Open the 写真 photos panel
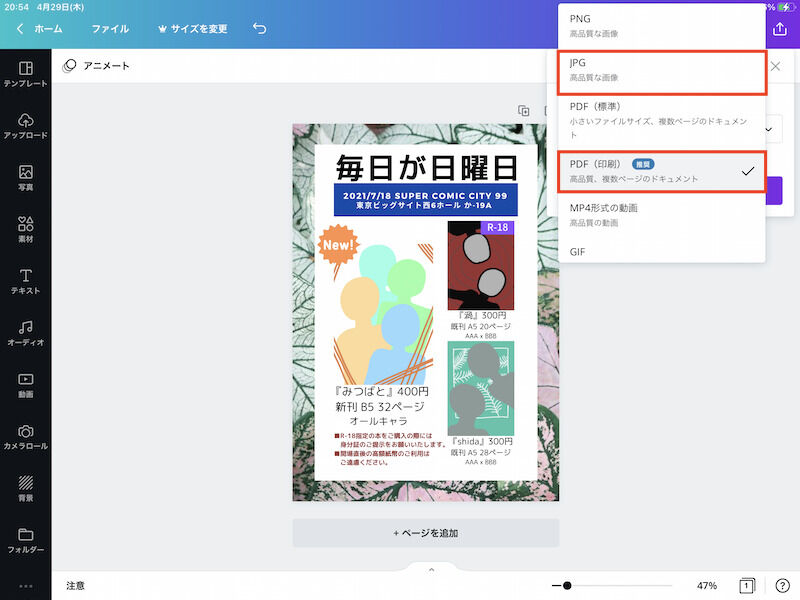This screenshot has width=800, height=600. coord(26,178)
